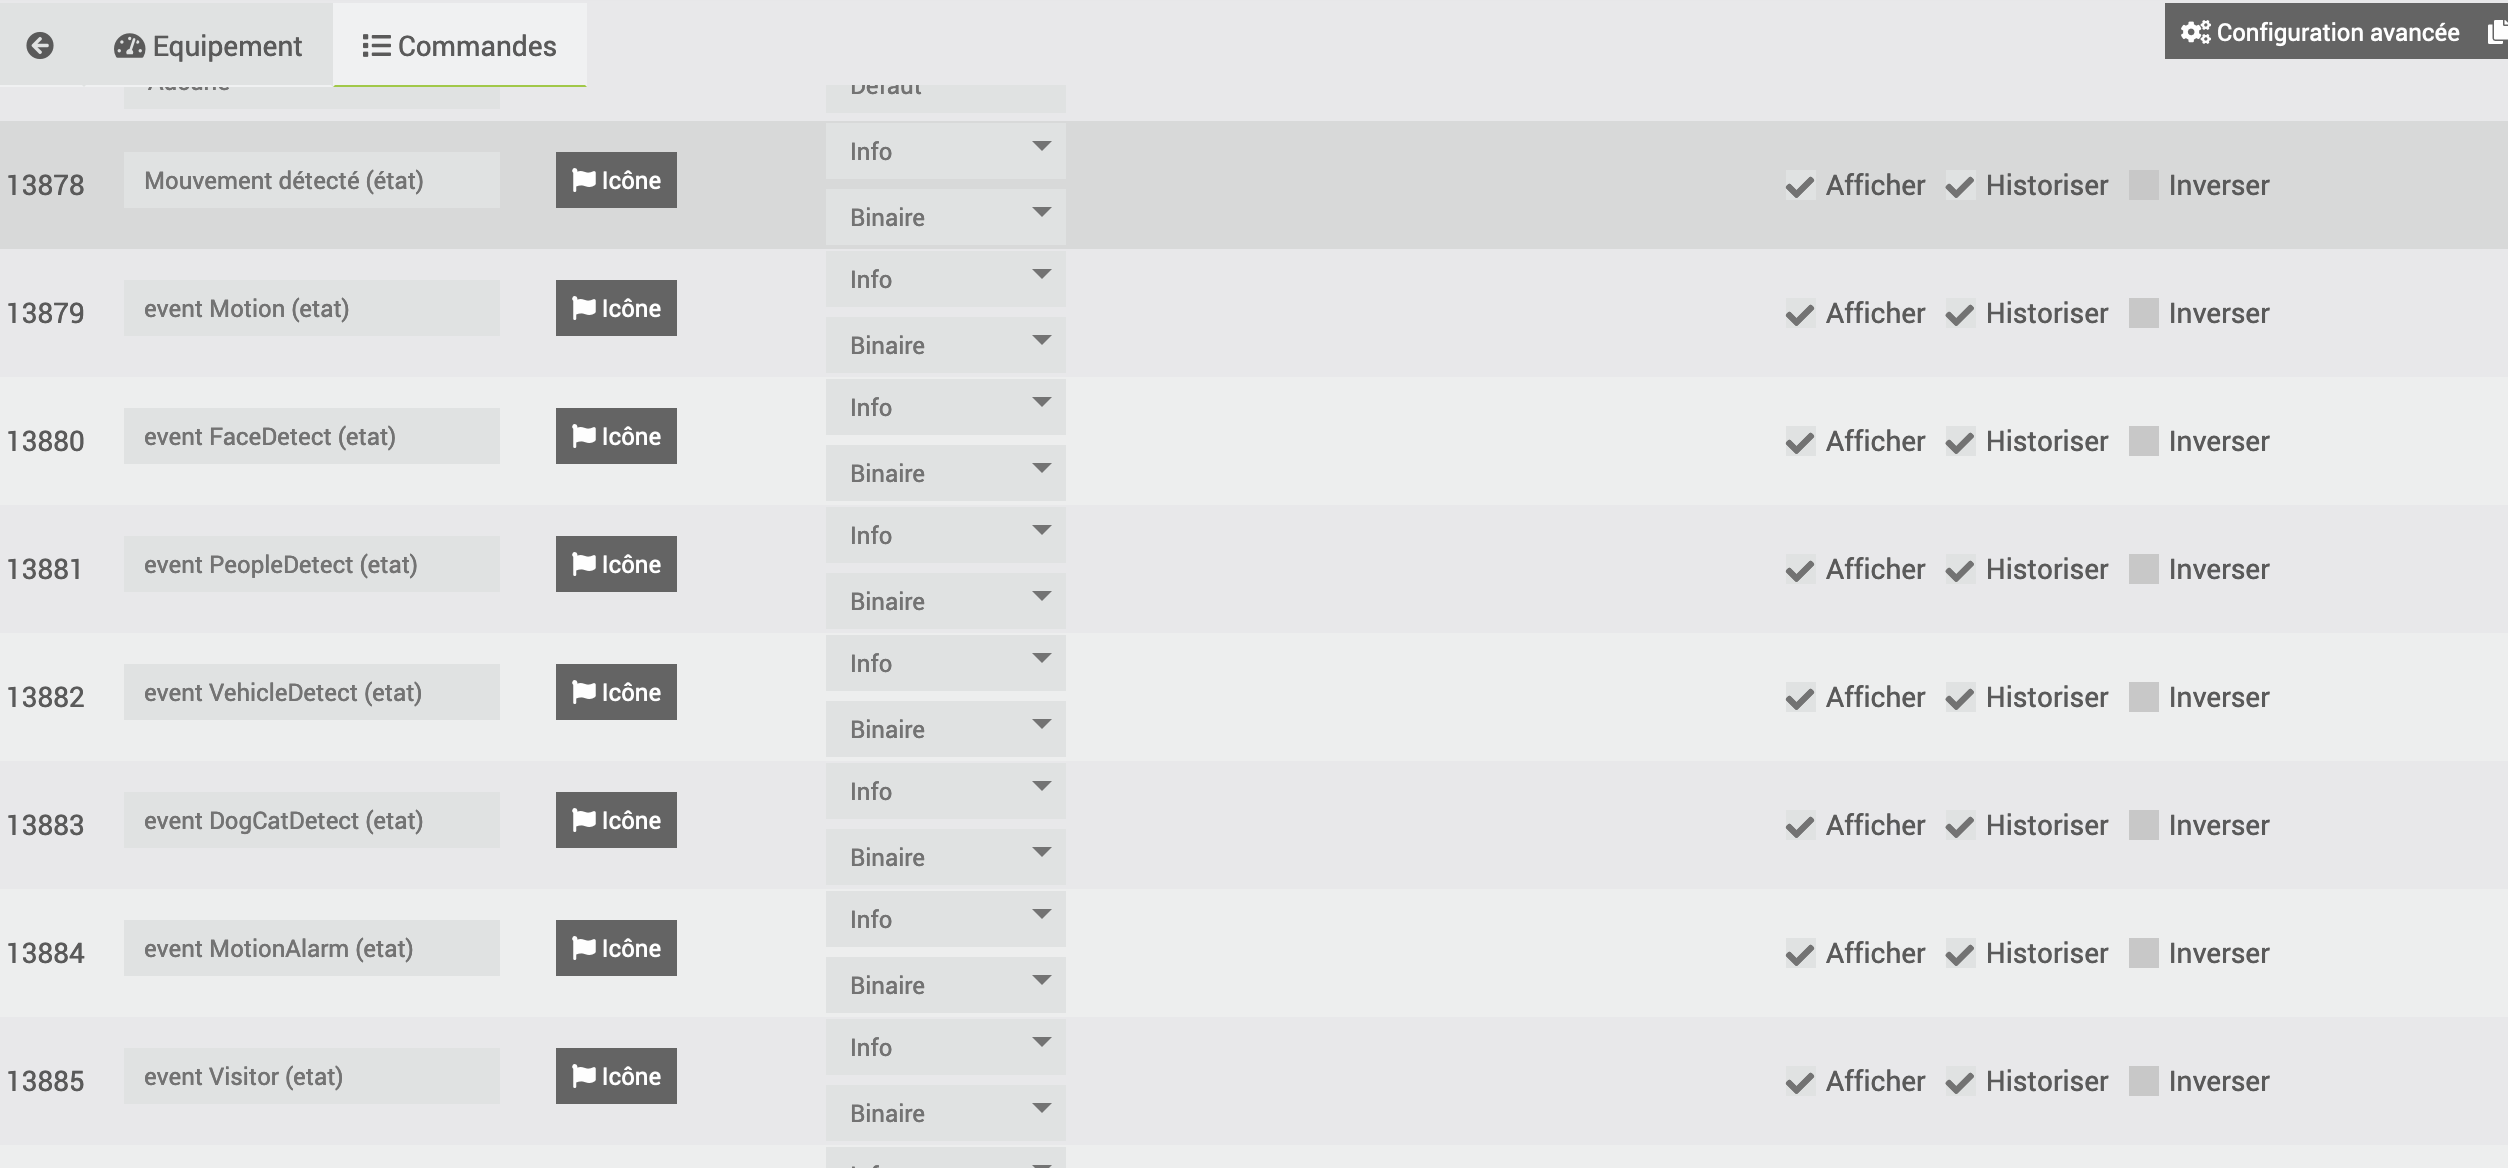Click the copy icon beside Configuration avancée
Image resolution: width=2508 pixels, height=1168 pixels.
coord(2496,32)
